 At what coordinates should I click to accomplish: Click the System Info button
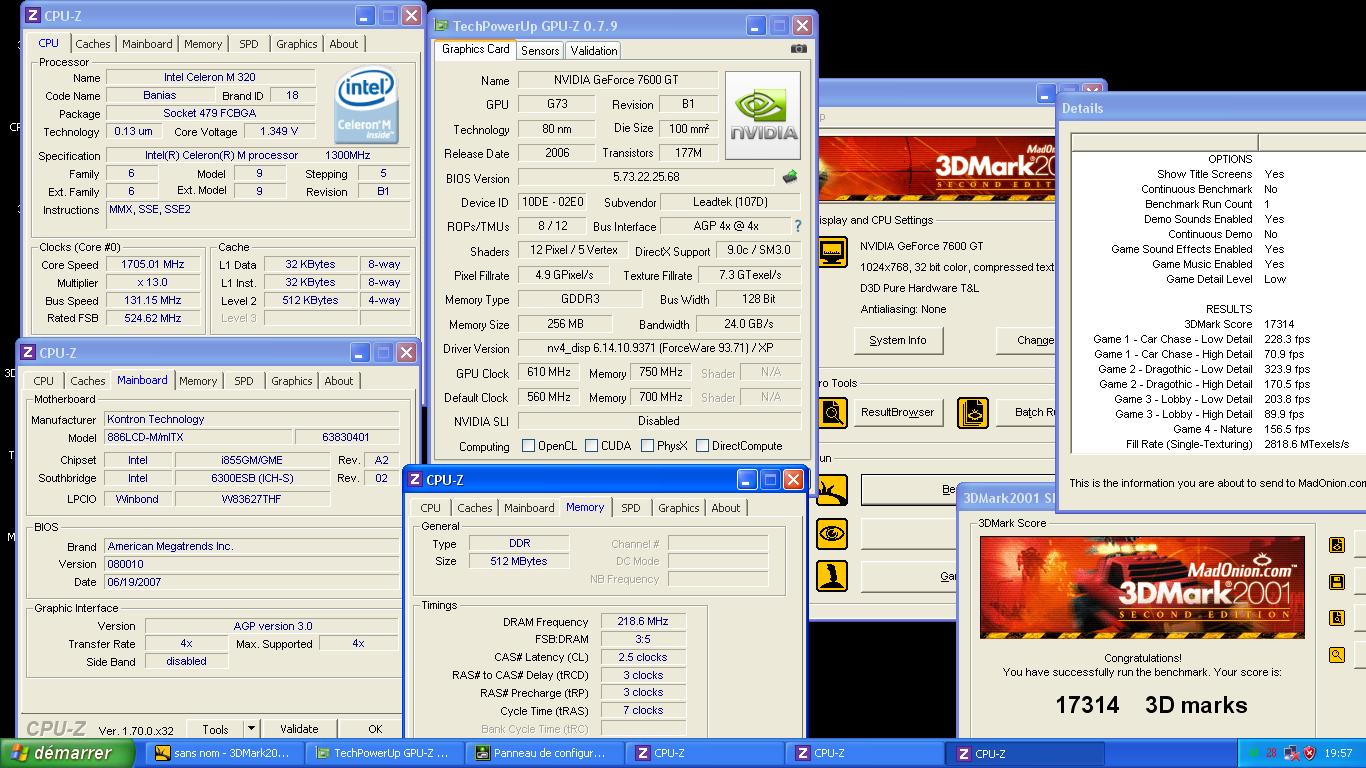898,340
